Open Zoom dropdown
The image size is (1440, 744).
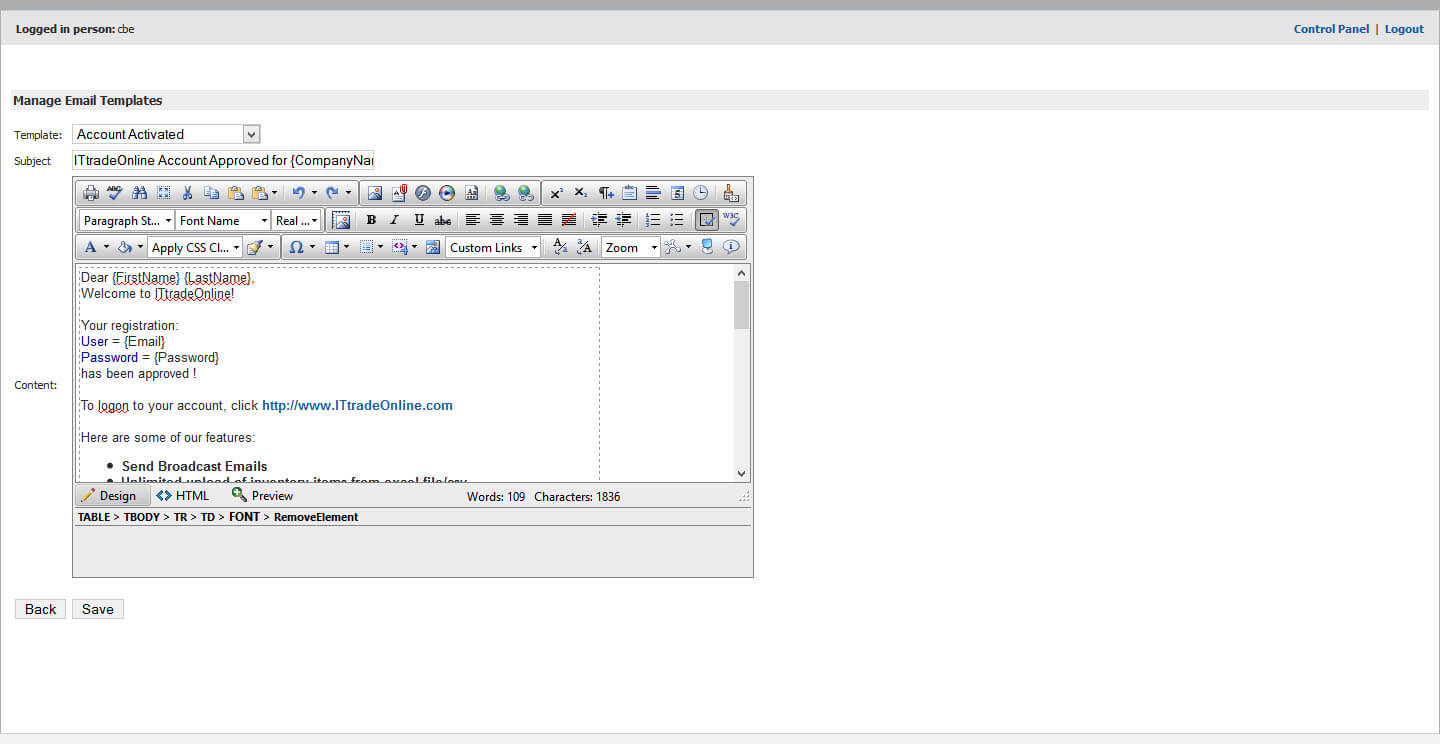(631, 247)
